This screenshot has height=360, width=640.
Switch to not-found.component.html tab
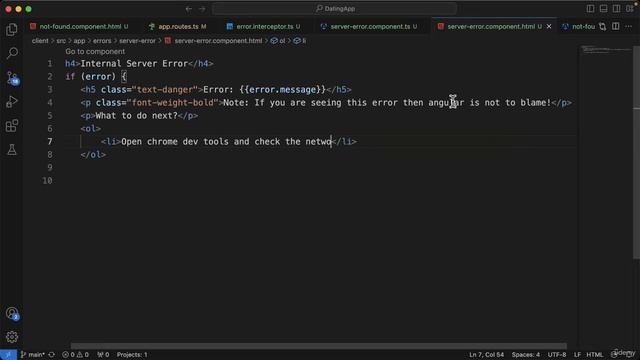(79, 27)
